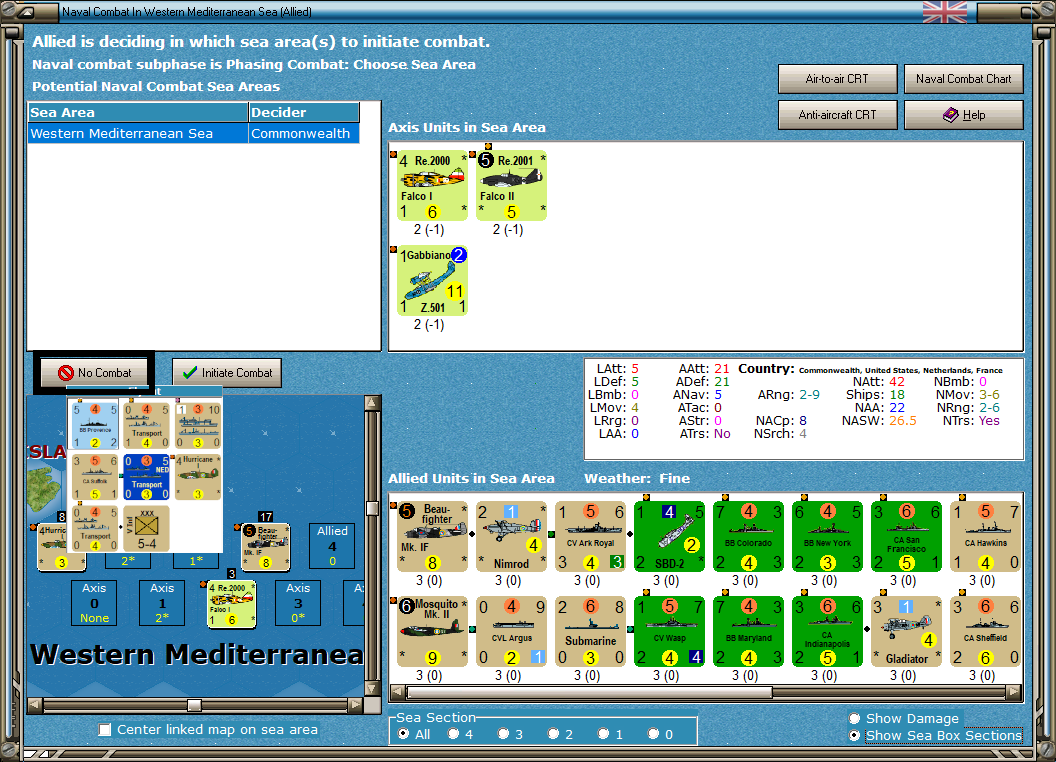
Task: Choose the BB New York battleship counter
Action: coord(828,537)
